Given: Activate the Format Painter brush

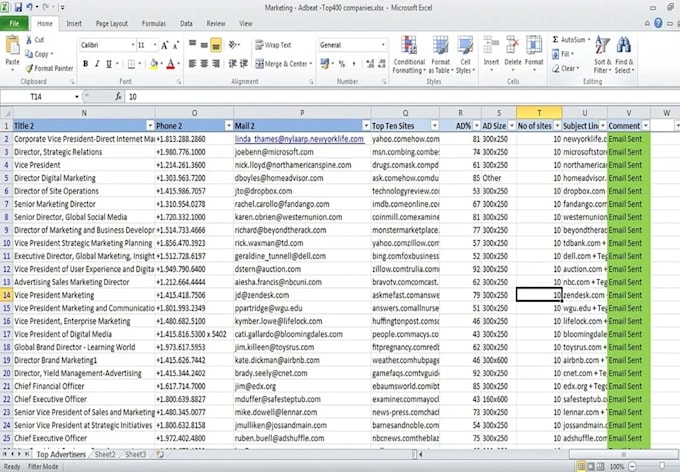Looking at the screenshot, I should (29, 68).
